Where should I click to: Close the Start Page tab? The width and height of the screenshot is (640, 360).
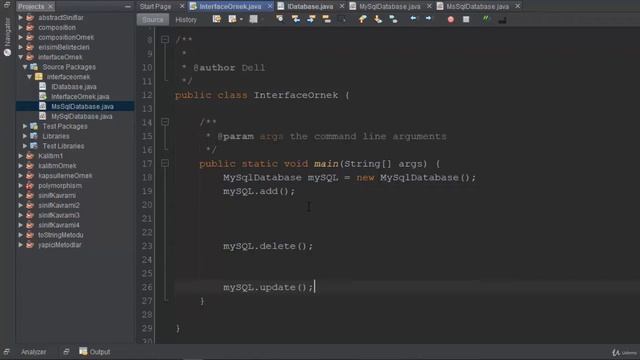182,7
